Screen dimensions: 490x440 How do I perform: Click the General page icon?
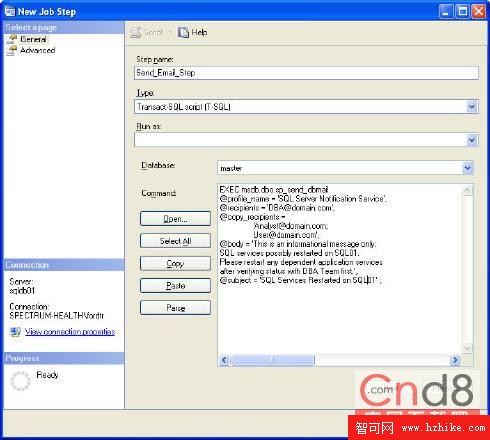pyautogui.click(x=12, y=39)
